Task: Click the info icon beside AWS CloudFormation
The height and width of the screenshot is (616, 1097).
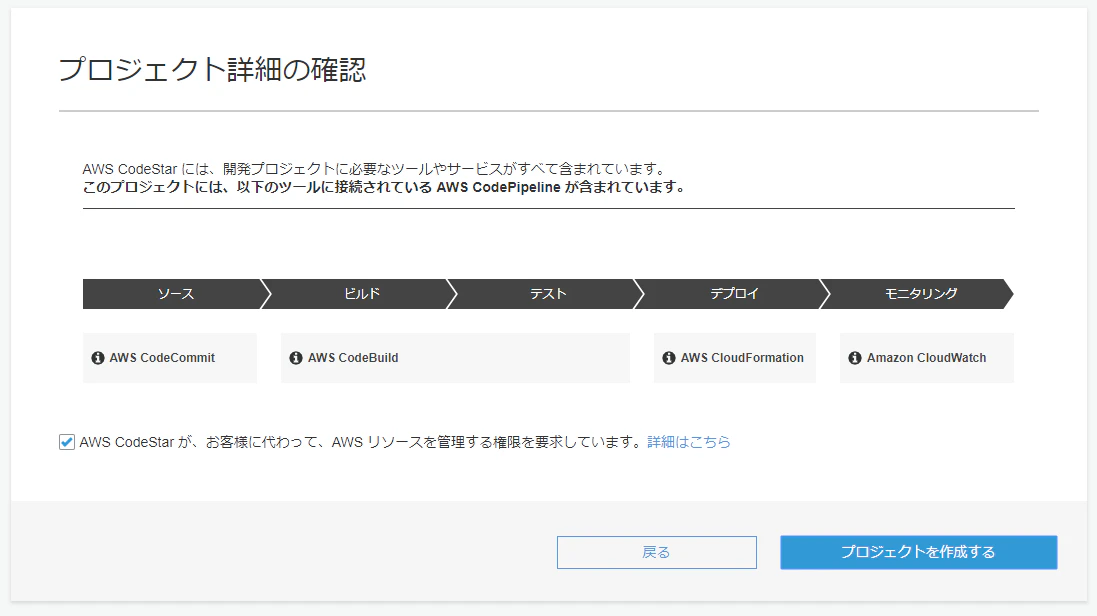Action: [x=669, y=358]
